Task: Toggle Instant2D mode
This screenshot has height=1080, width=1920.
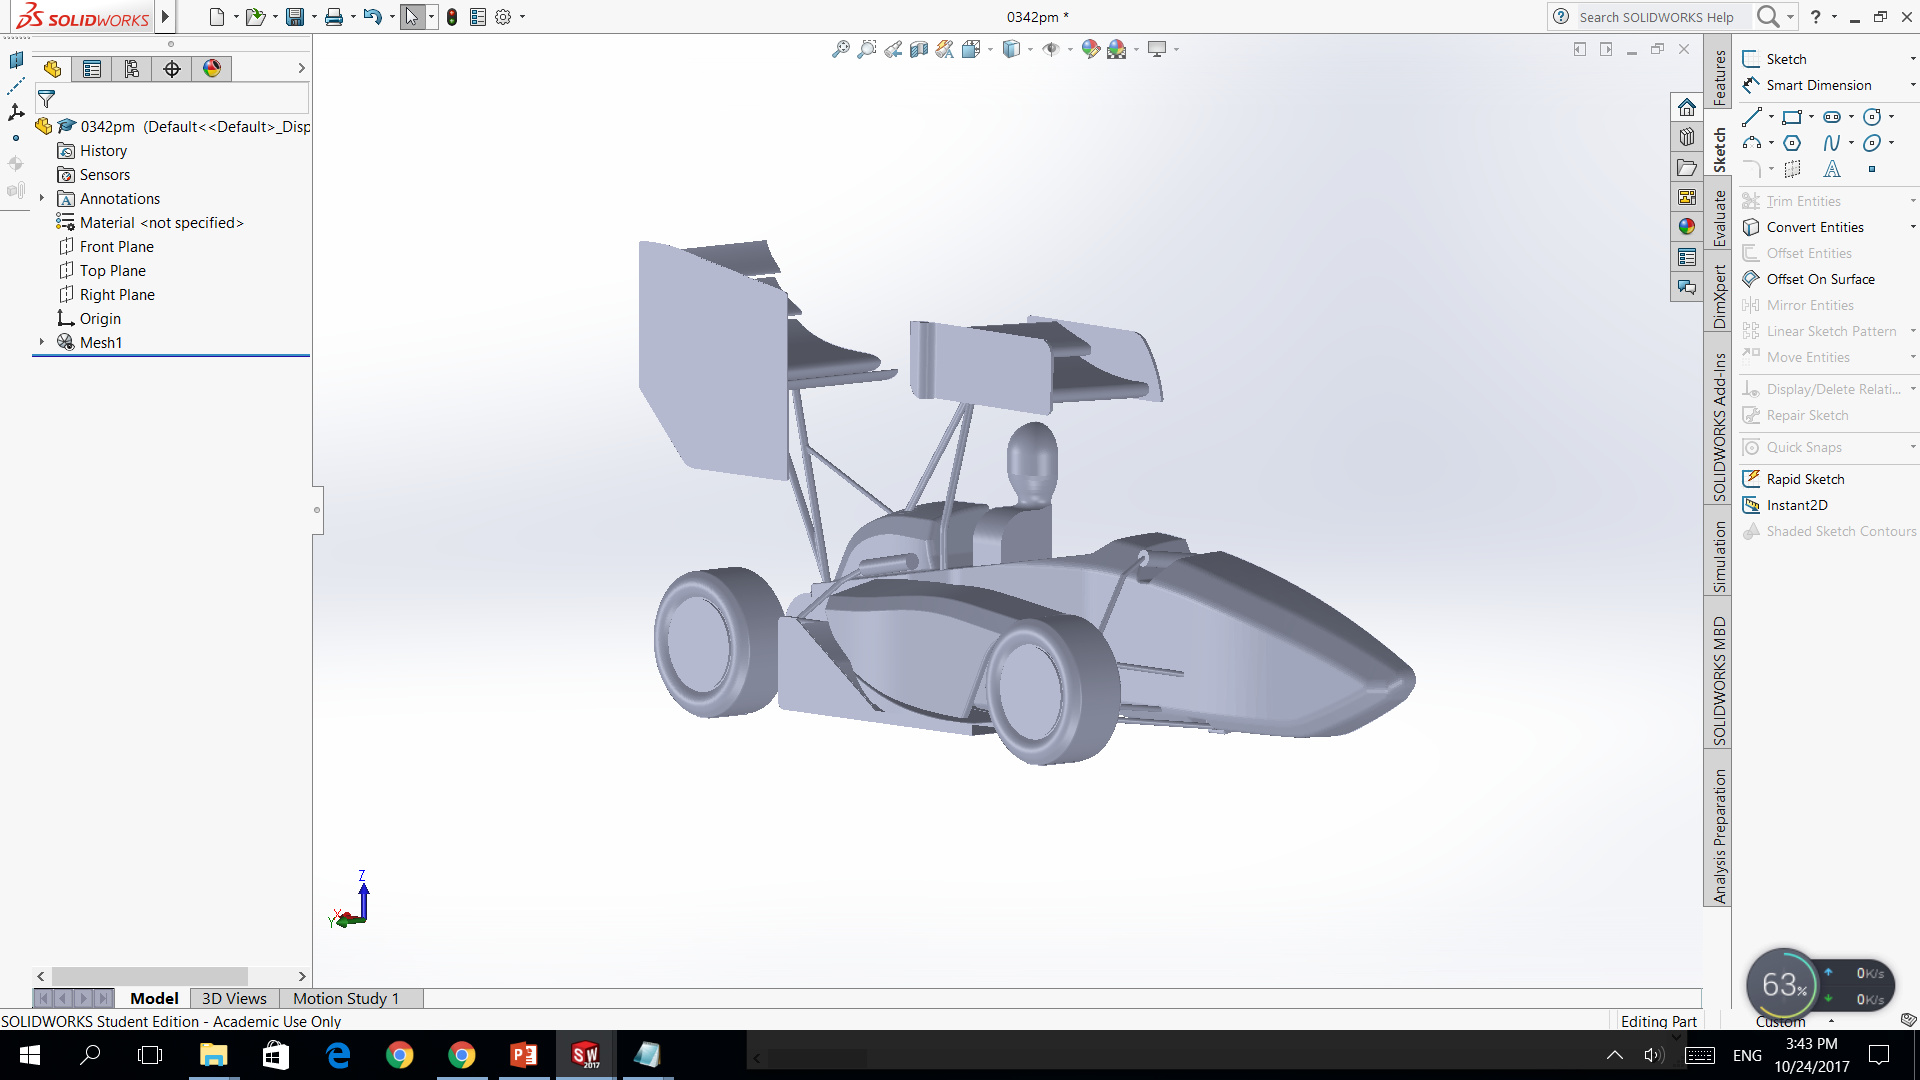Action: click(1796, 505)
